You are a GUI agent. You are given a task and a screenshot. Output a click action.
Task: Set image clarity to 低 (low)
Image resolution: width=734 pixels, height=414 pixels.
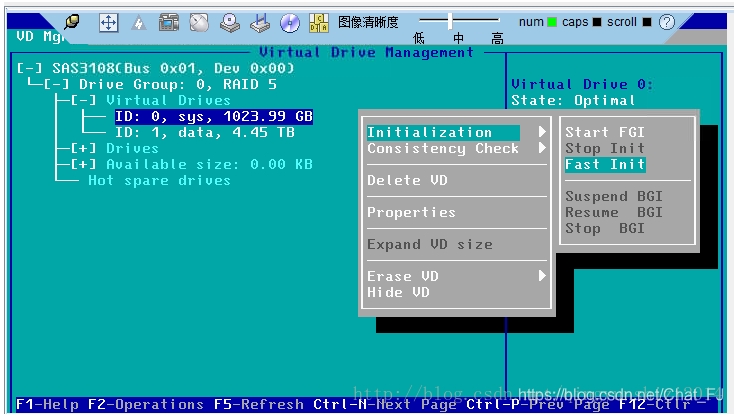418,38
